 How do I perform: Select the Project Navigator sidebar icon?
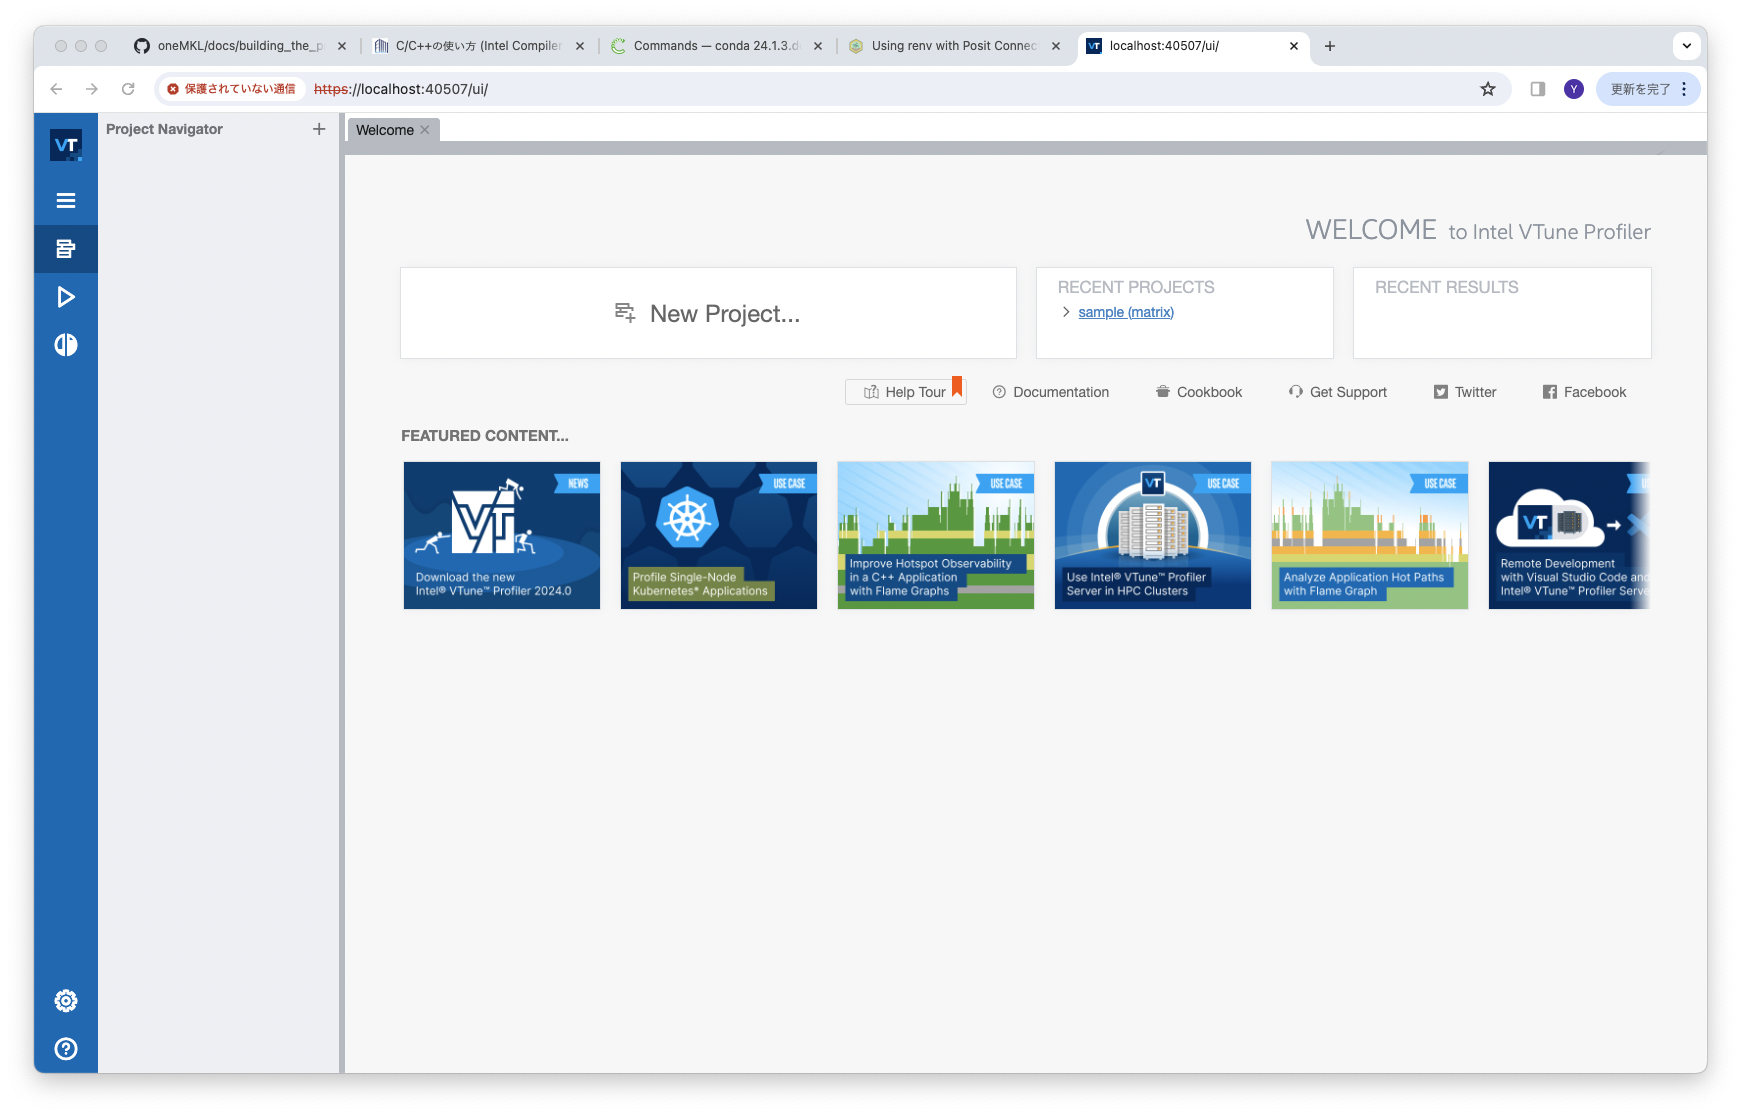66,249
